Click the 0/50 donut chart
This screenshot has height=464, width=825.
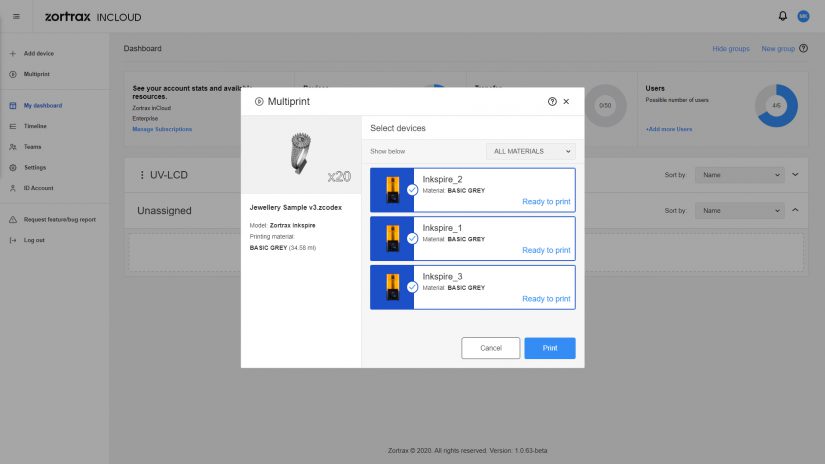click(x=605, y=105)
